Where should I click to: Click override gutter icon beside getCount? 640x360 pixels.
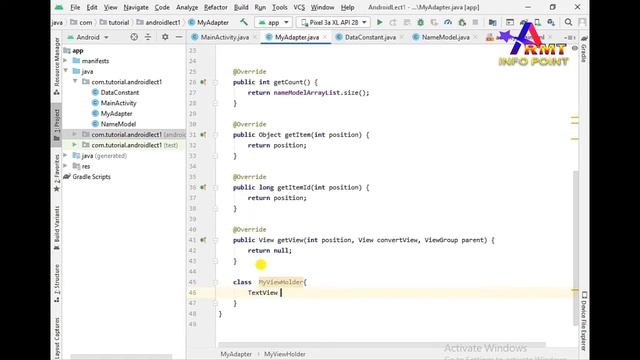[203, 82]
